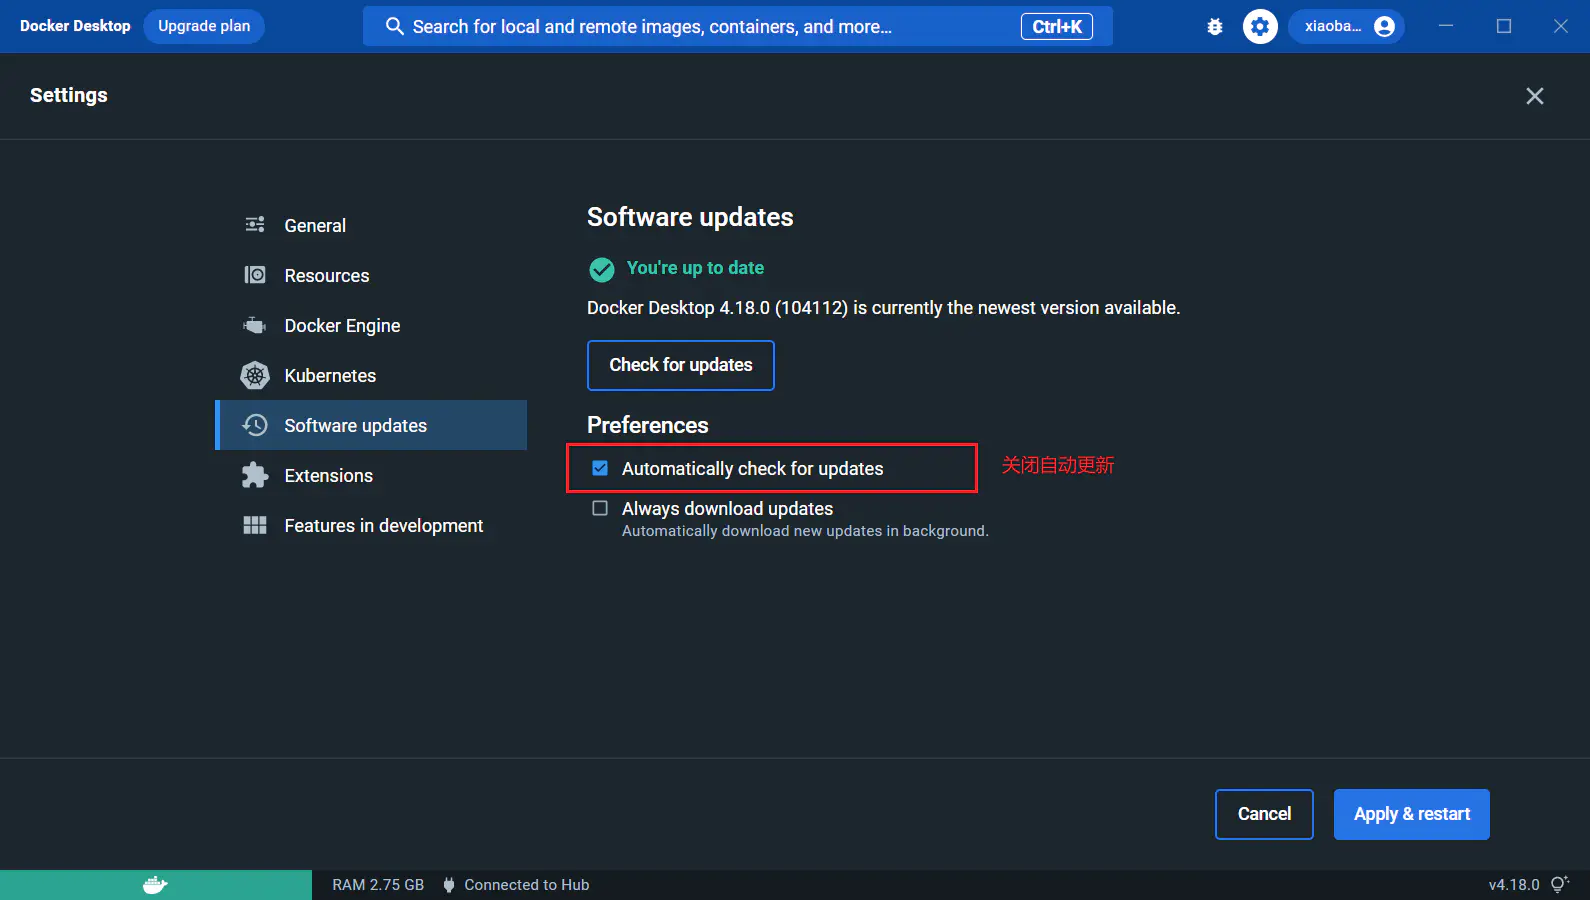The image size is (1590, 900).
Task: Click the General sliders icon
Action: click(x=255, y=225)
